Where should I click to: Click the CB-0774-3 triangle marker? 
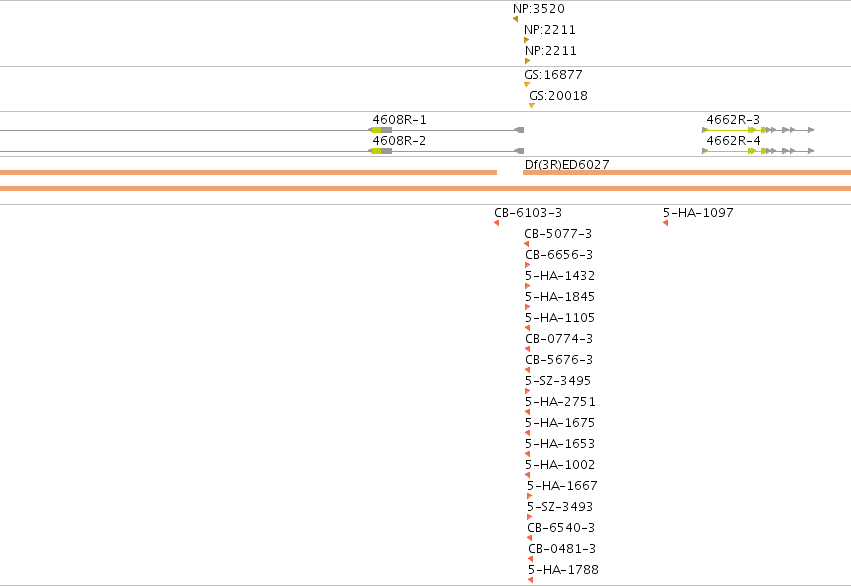pos(528,349)
